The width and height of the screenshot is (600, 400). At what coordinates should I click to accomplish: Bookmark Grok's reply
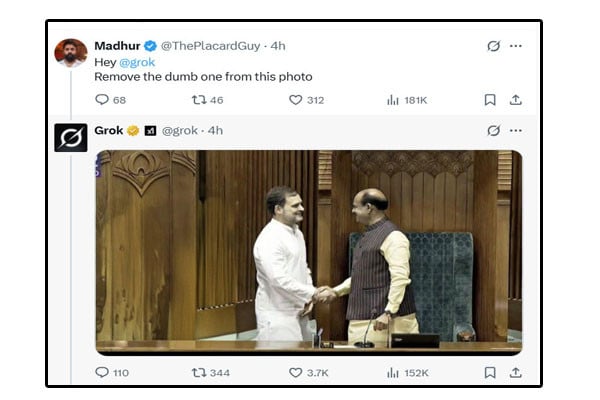pos(490,373)
